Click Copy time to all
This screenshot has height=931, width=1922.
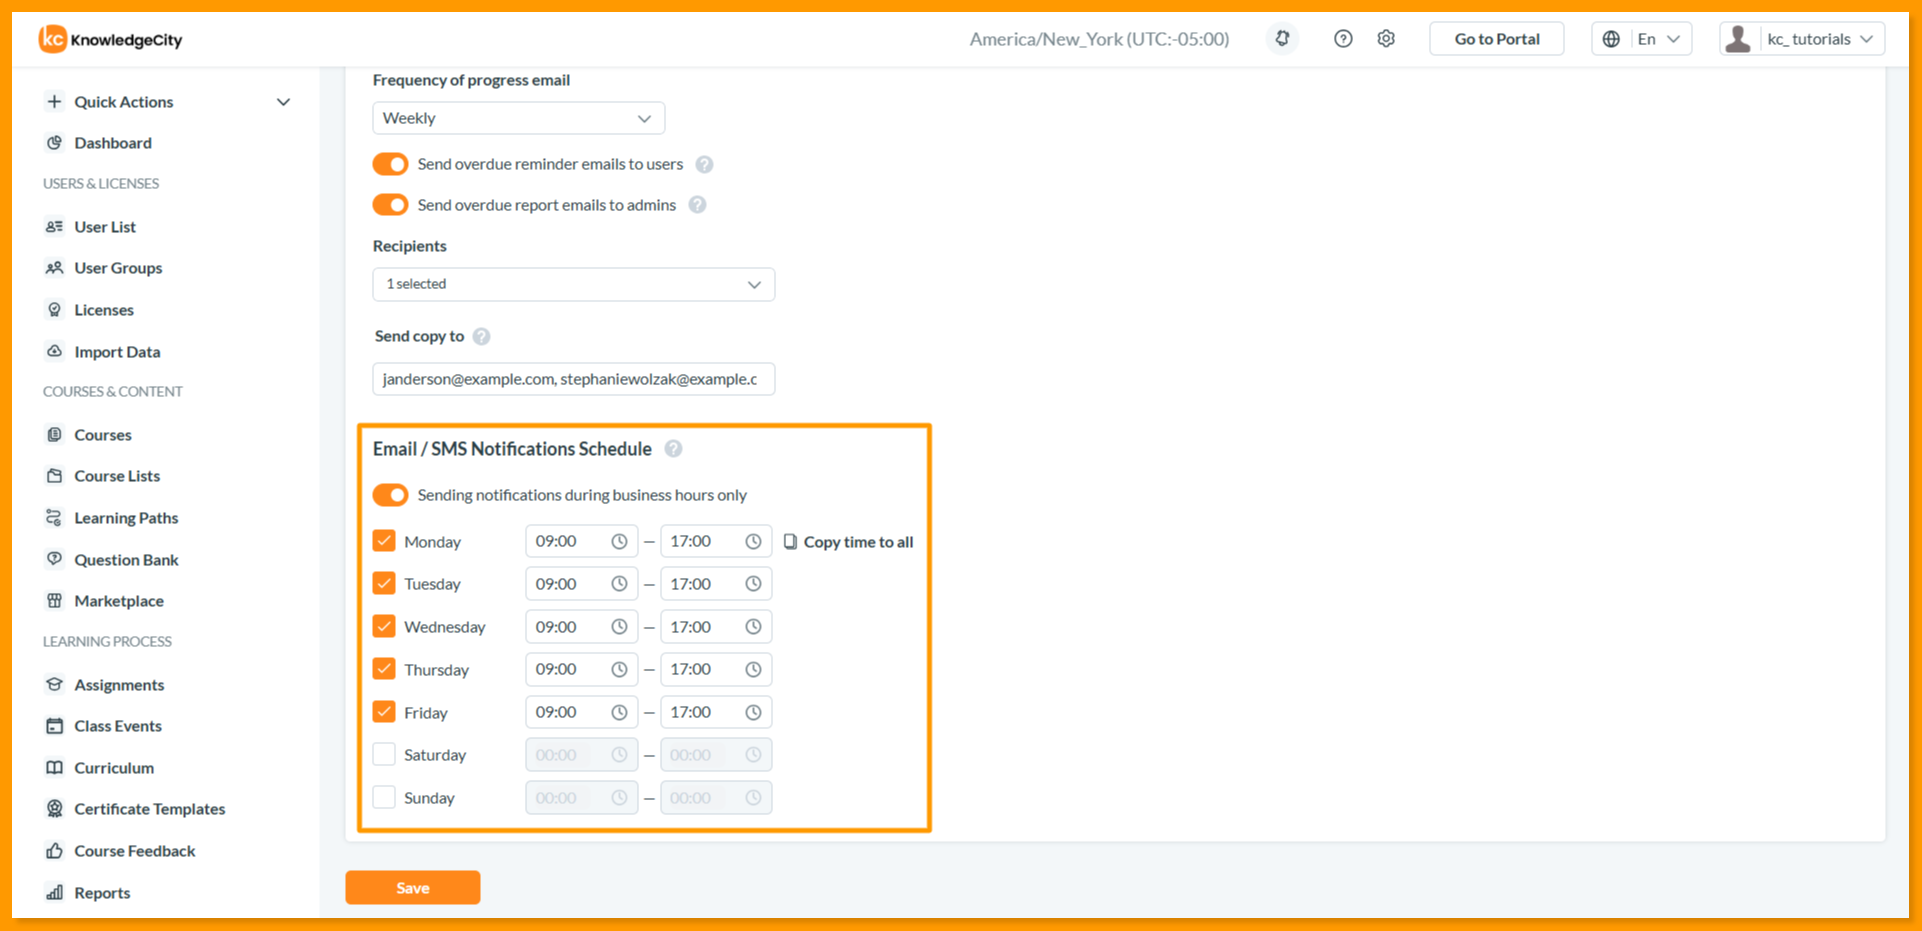[848, 542]
